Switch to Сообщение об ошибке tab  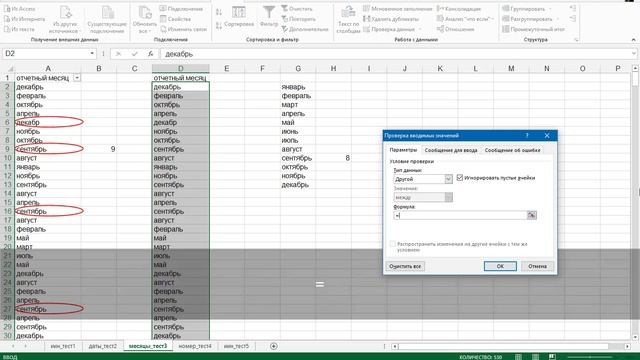click(x=512, y=150)
